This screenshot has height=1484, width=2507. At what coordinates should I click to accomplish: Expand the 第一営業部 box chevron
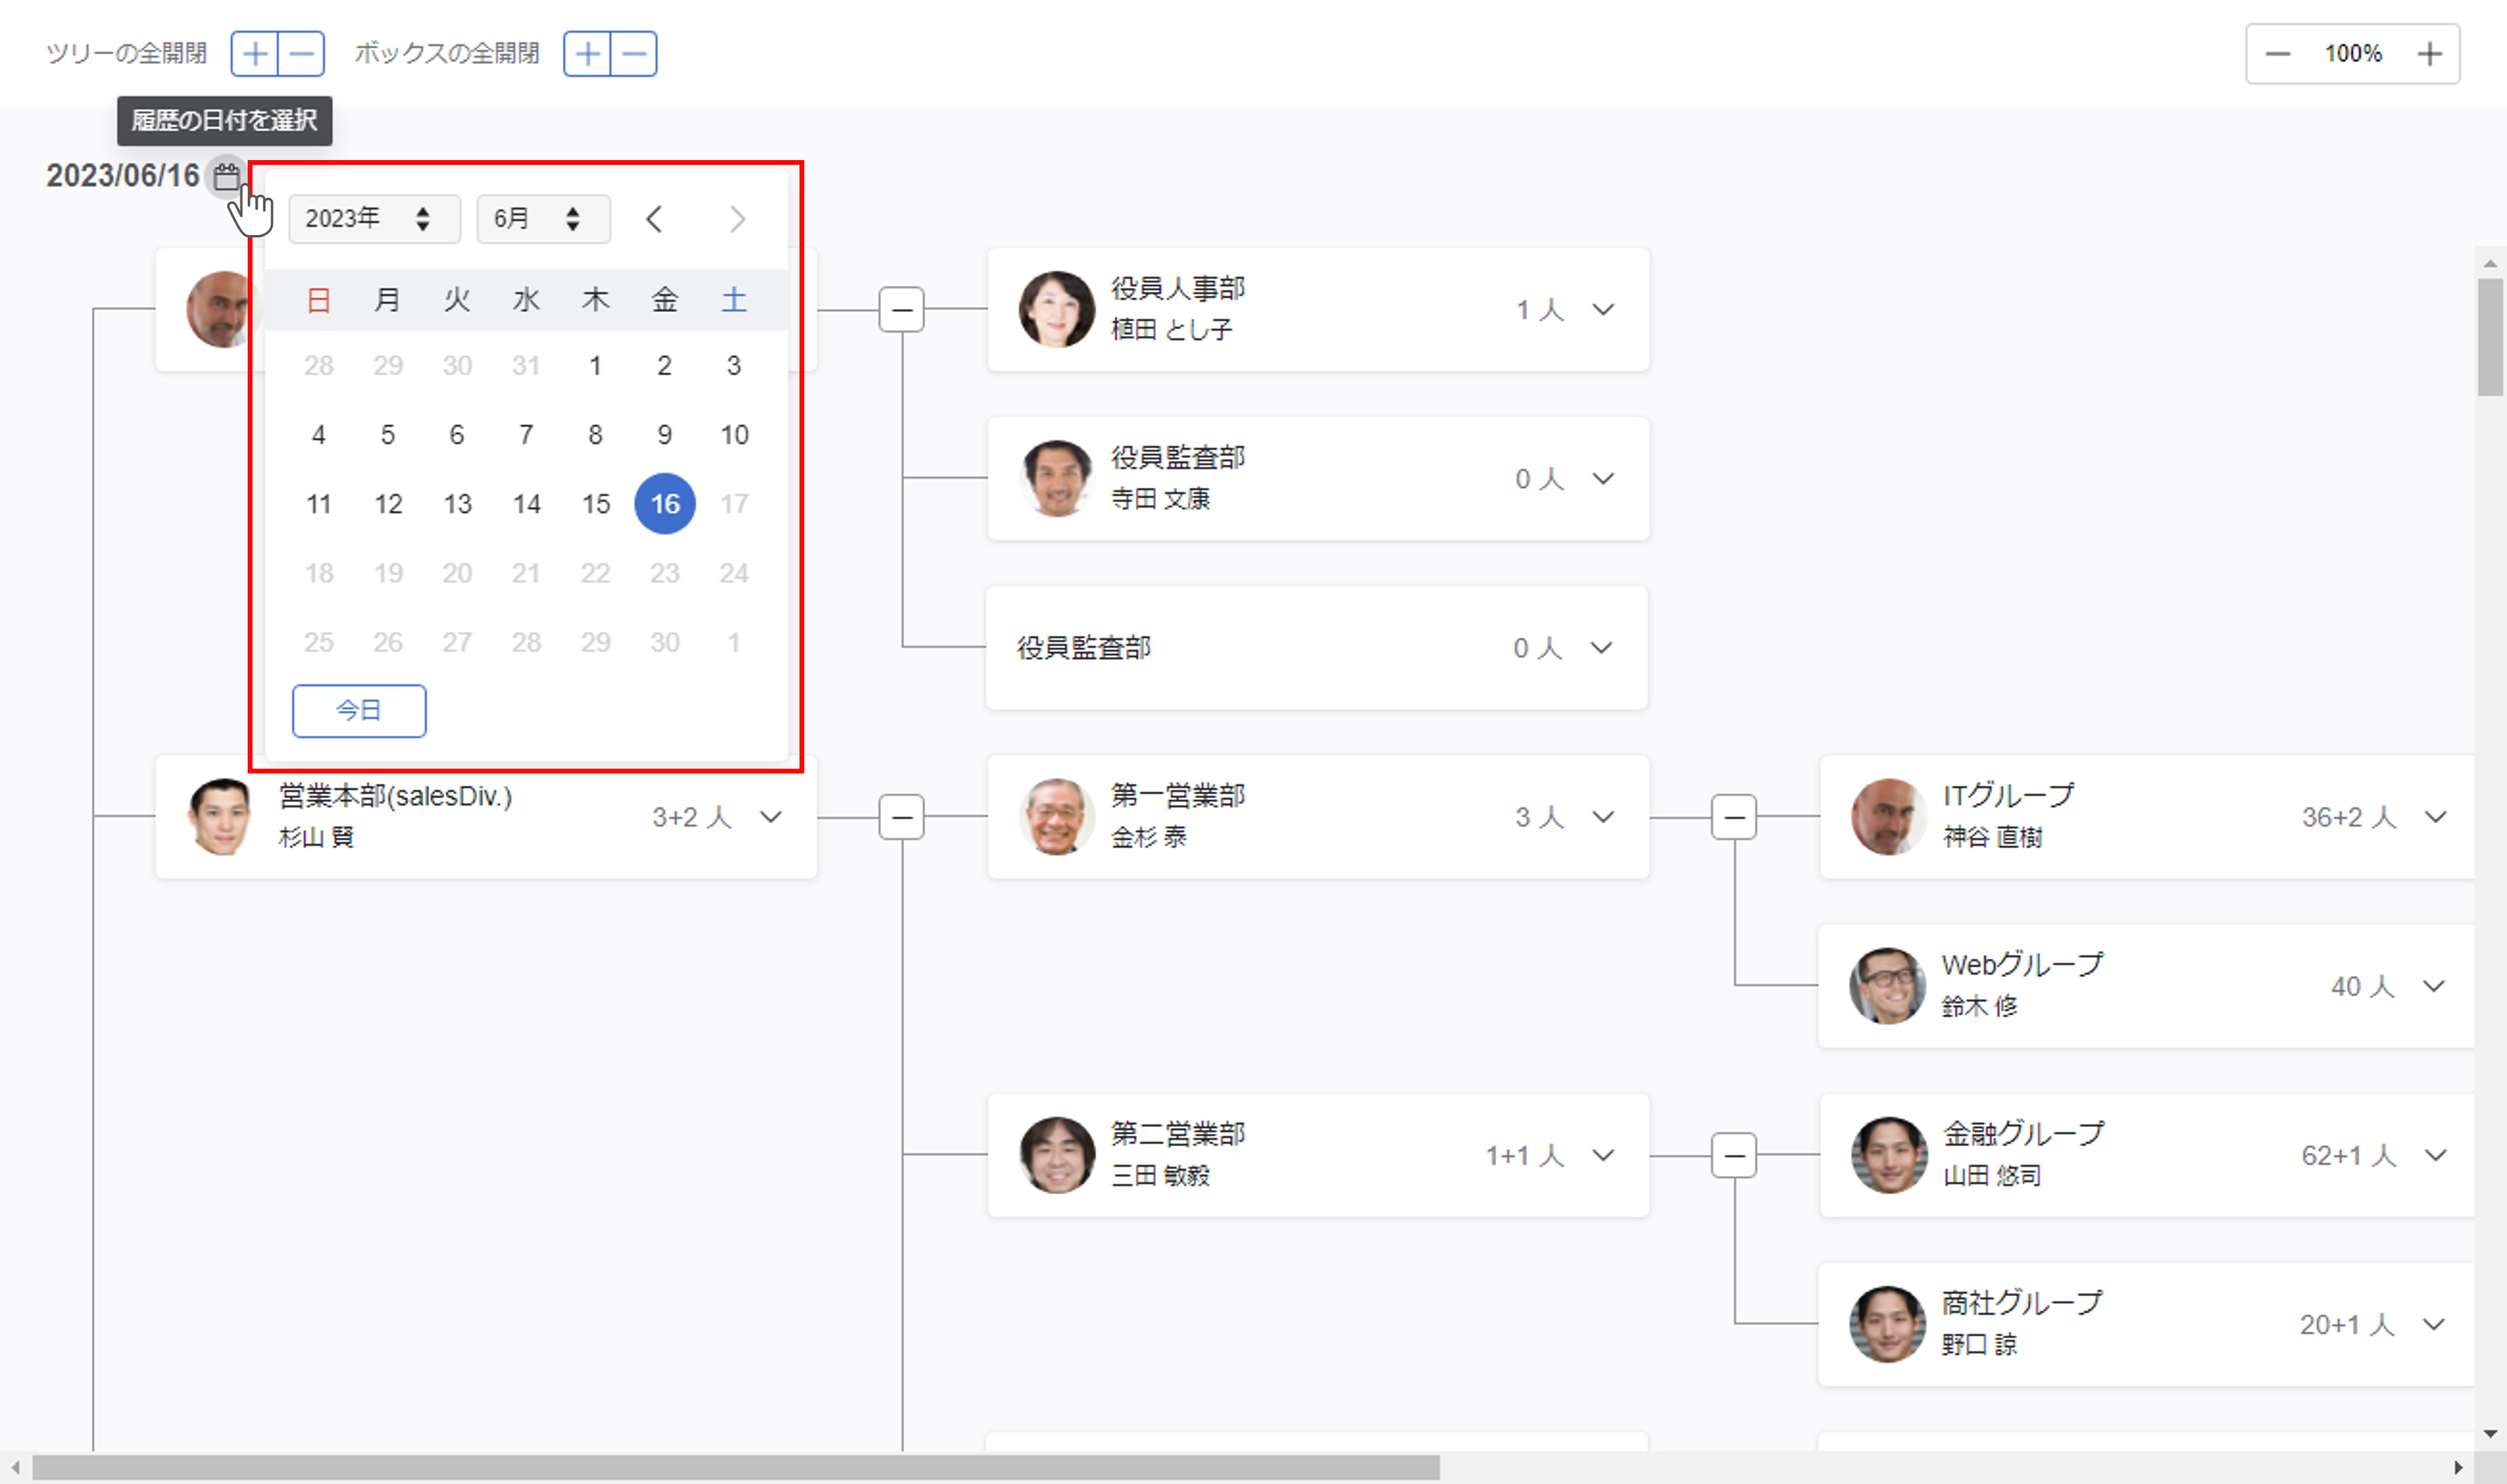pos(1603,817)
